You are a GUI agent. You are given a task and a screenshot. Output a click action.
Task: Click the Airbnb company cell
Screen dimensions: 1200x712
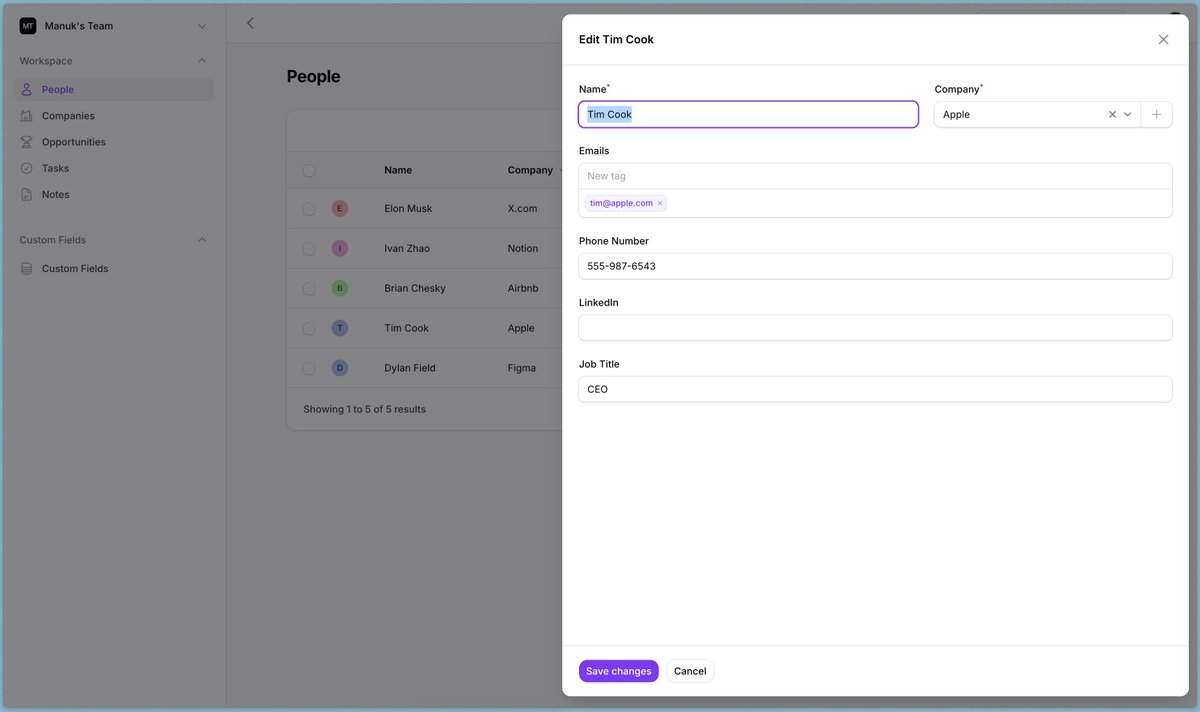[523, 288]
